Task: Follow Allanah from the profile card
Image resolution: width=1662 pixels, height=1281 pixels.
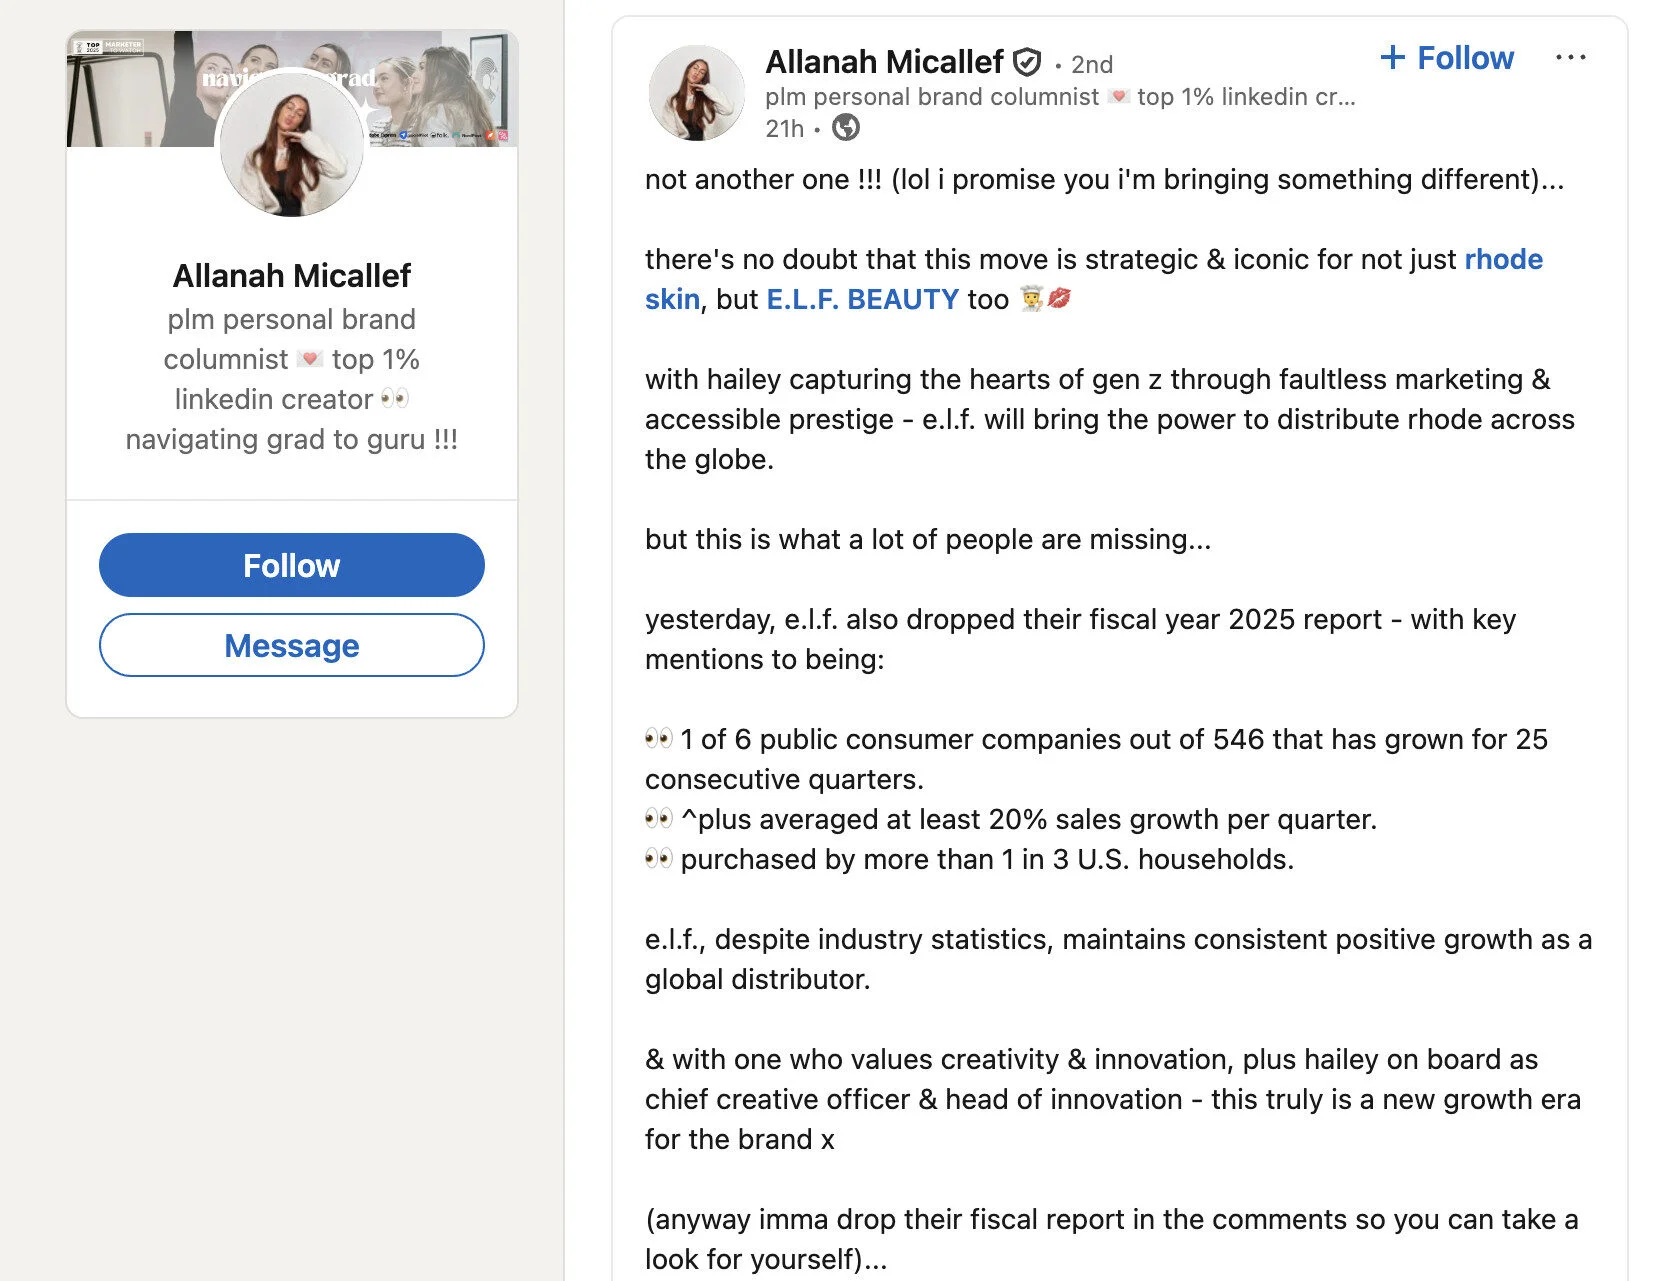Action: point(291,565)
